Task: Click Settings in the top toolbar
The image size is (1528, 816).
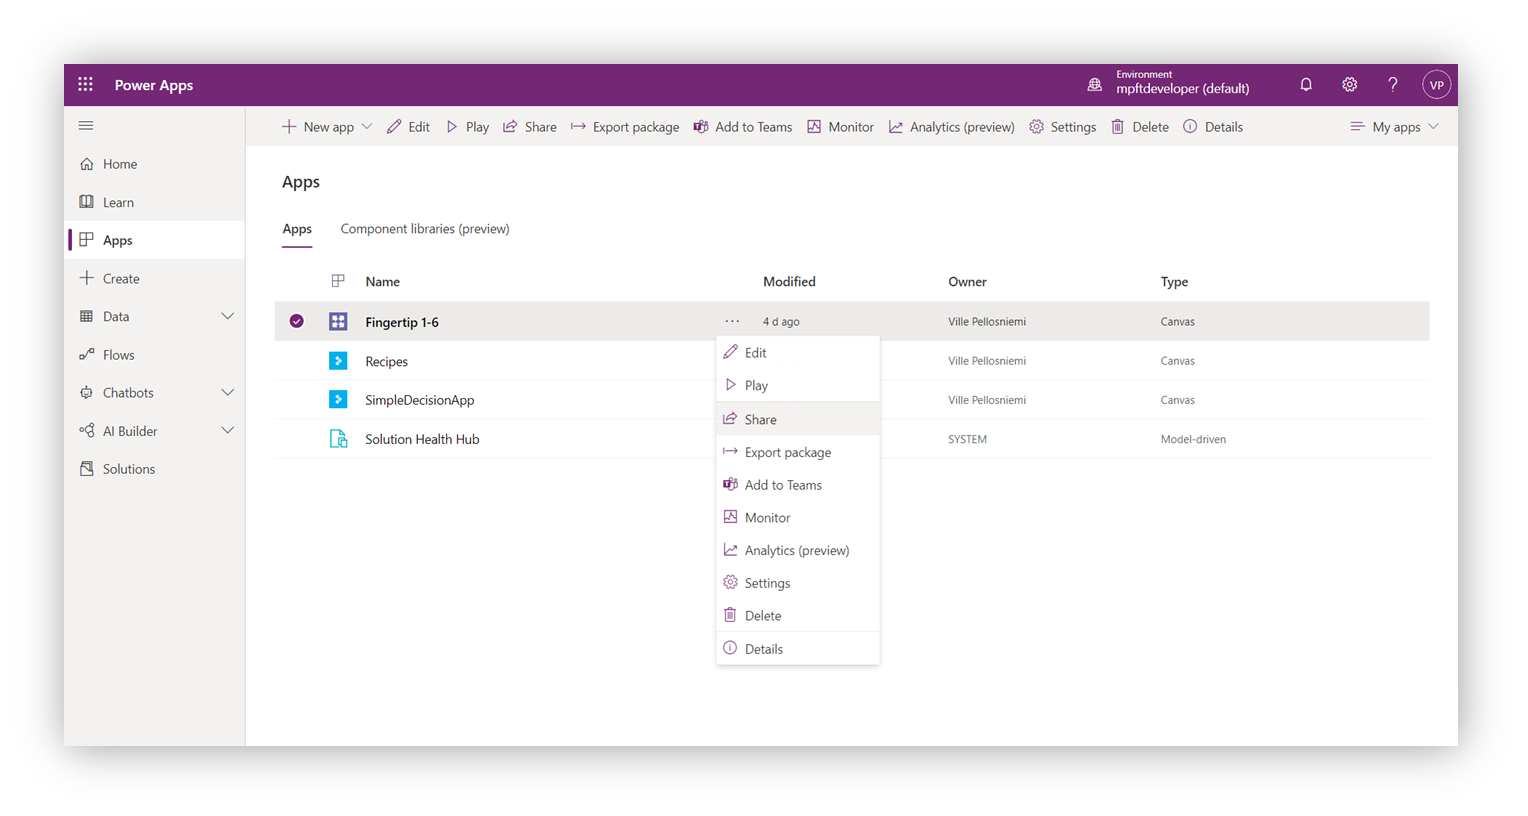Action: [x=1062, y=127]
